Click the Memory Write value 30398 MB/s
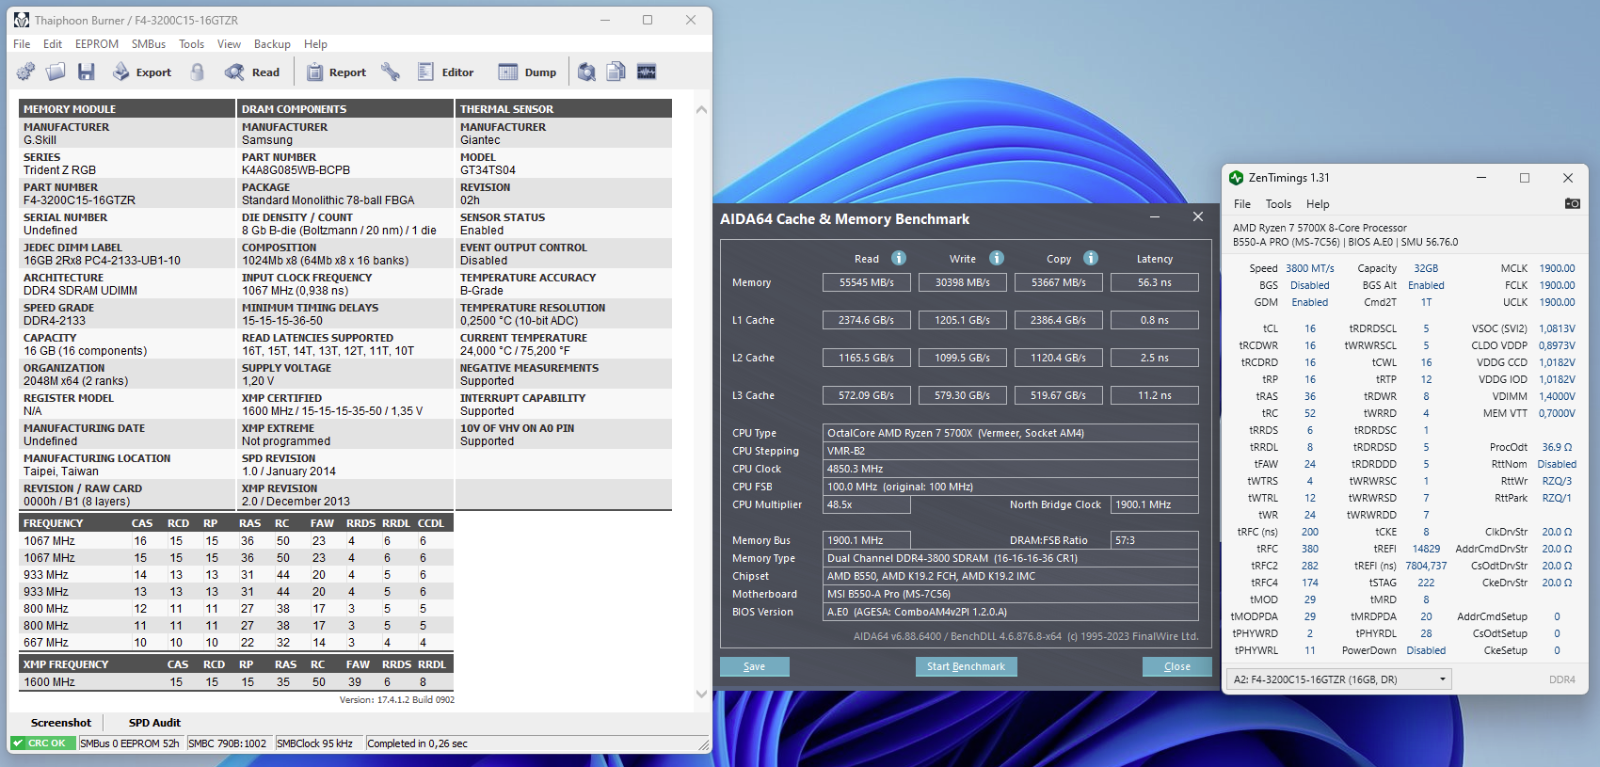The width and height of the screenshot is (1600, 767). coord(963,283)
